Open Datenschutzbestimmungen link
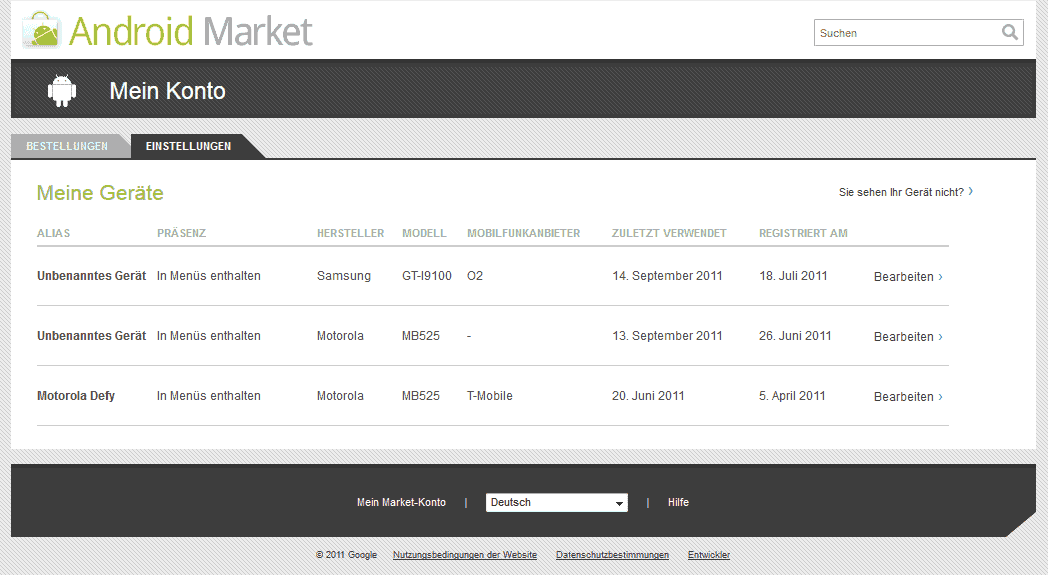 (612, 555)
